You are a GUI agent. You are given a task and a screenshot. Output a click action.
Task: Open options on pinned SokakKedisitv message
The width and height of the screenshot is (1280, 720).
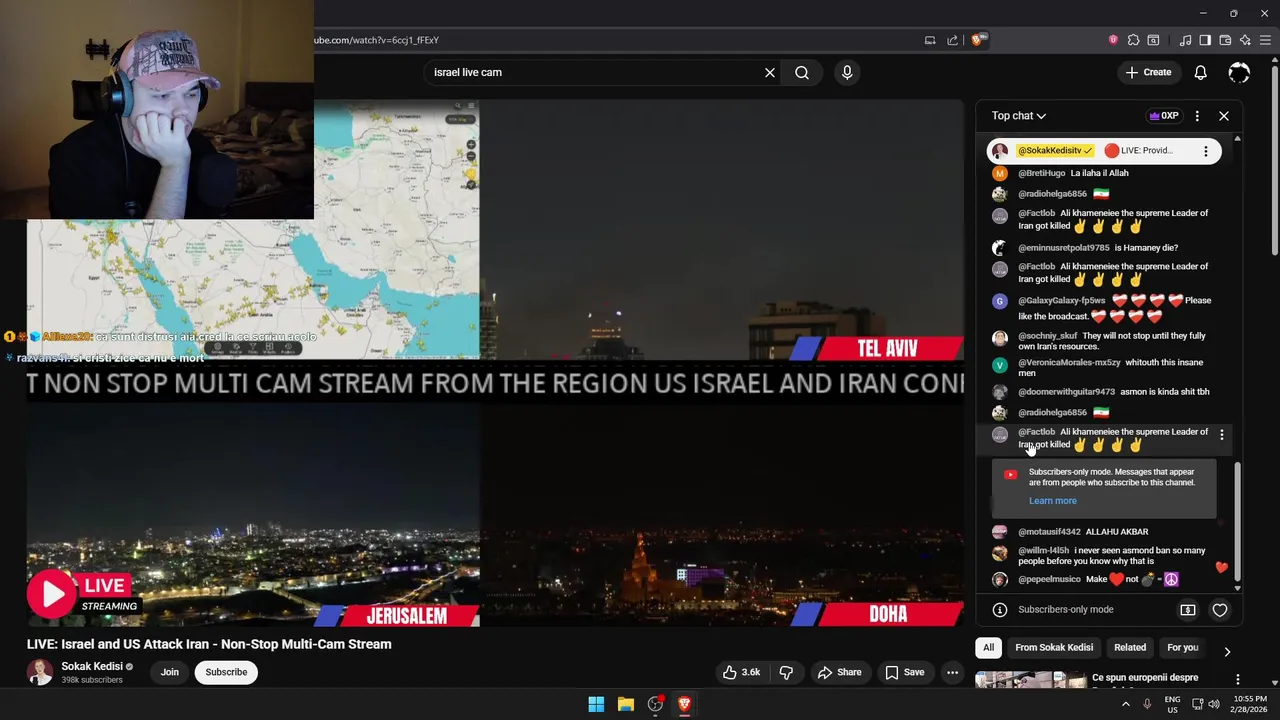(x=1206, y=151)
